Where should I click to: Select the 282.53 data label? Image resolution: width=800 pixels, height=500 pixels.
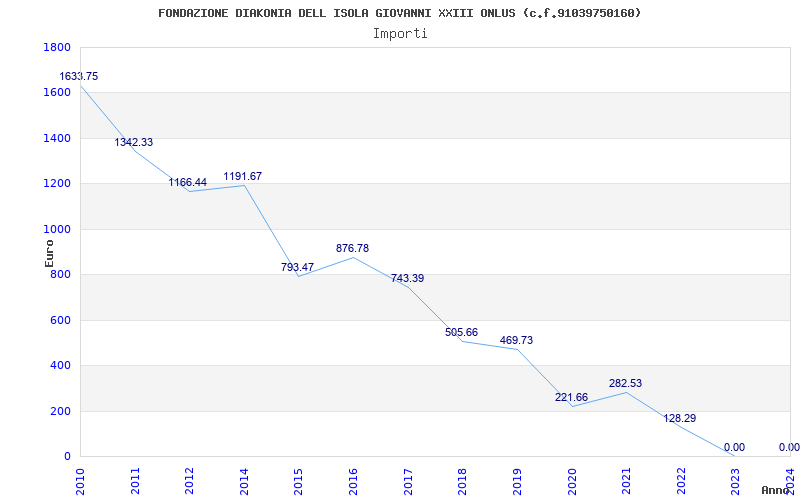(x=625, y=383)
